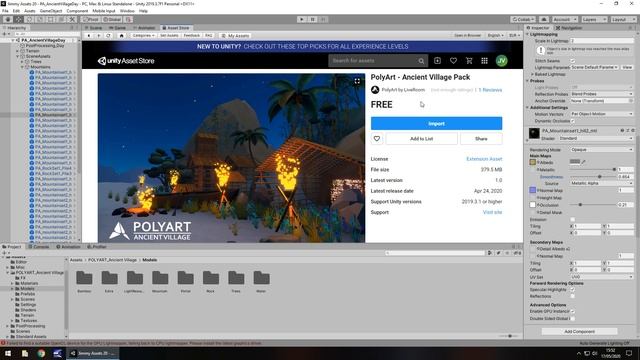Open the Asset Store apps grid
Screen dimensions: 640x360
(x=484, y=60)
